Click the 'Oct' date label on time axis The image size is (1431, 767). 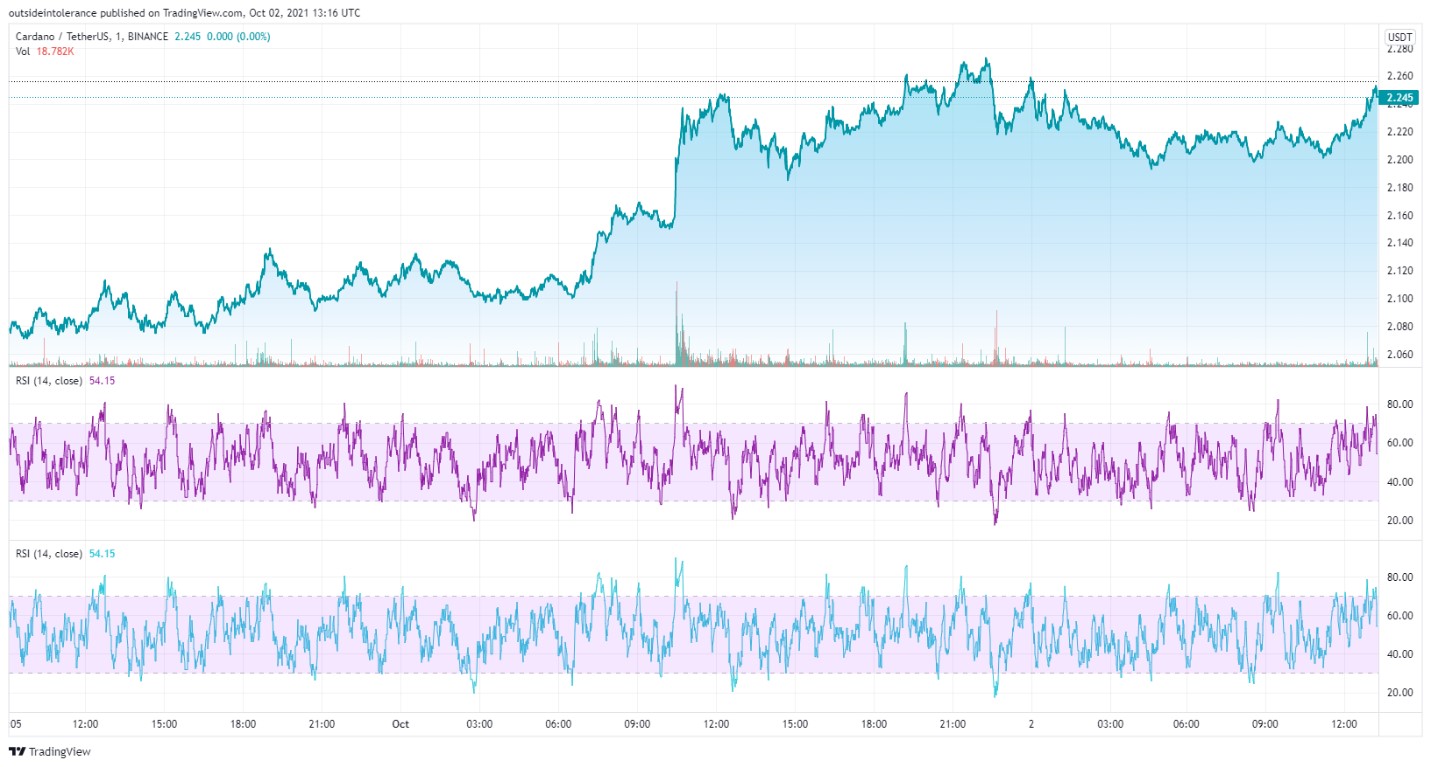400,724
